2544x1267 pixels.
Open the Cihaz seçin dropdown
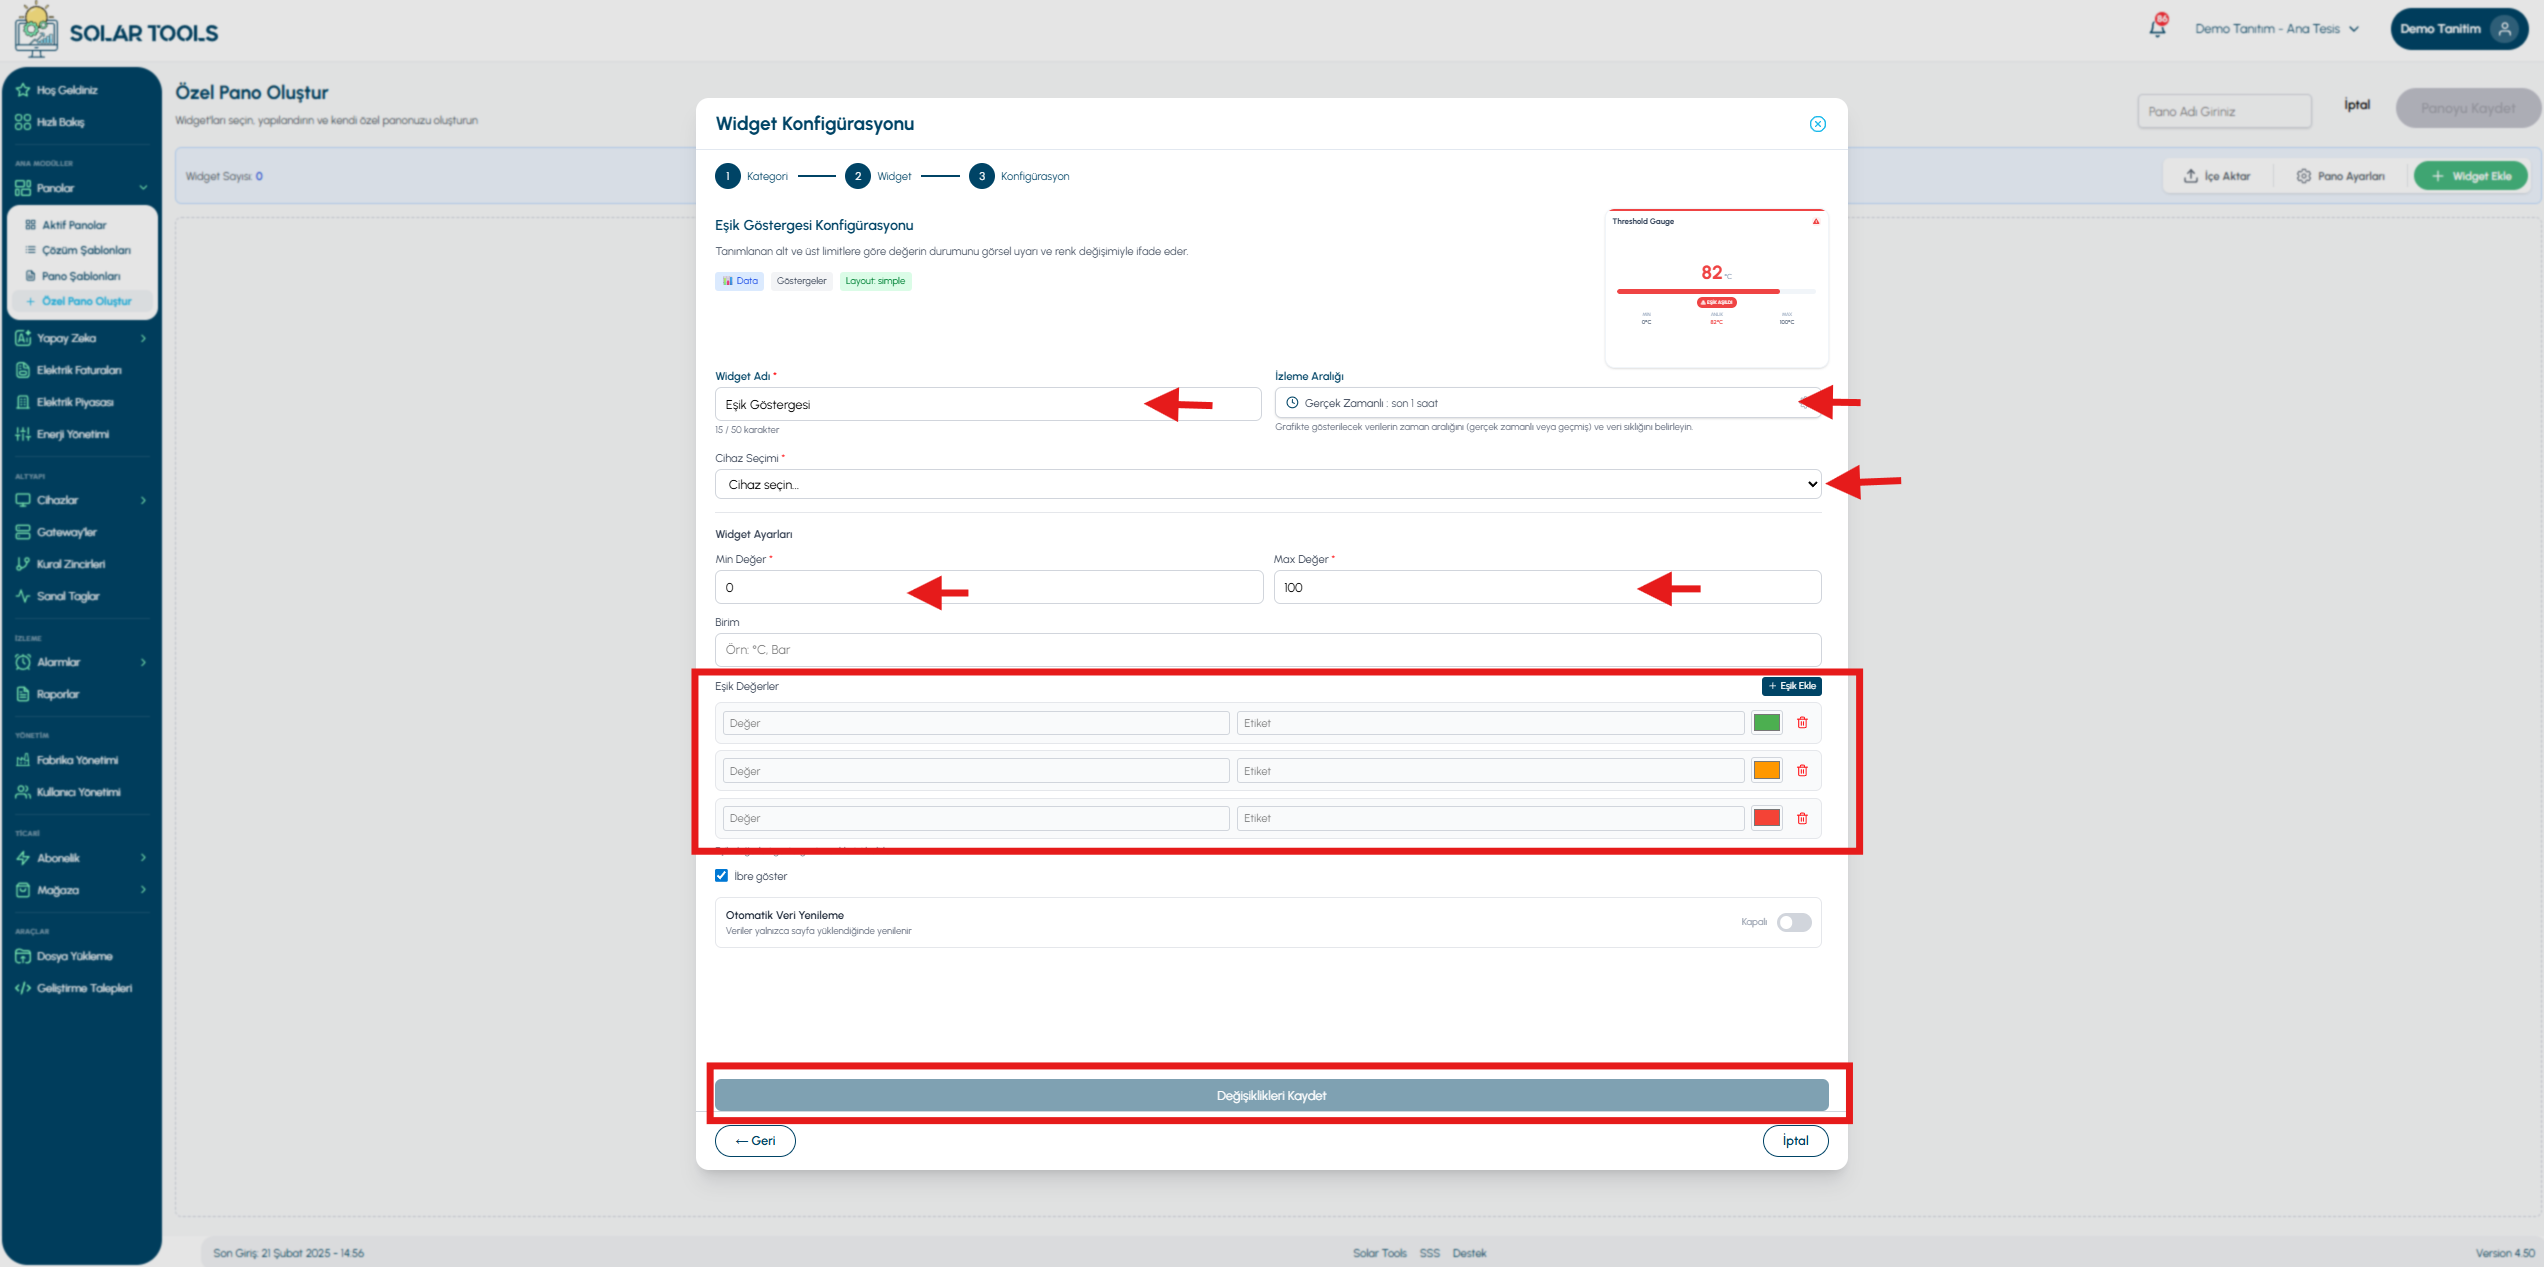[x=1268, y=484]
